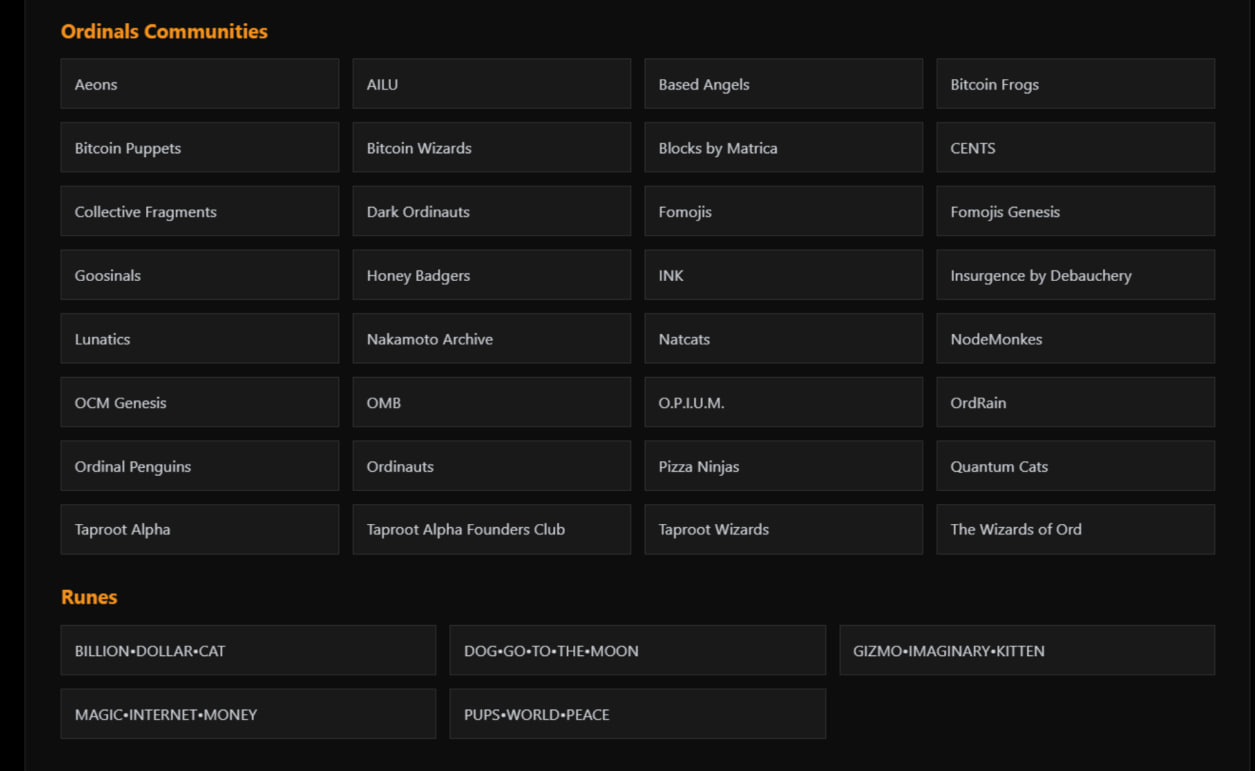Image resolution: width=1255 pixels, height=771 pixels.
Task: Select MAGIC•INTERNET•MONEY rune
Action: point(248,714)
